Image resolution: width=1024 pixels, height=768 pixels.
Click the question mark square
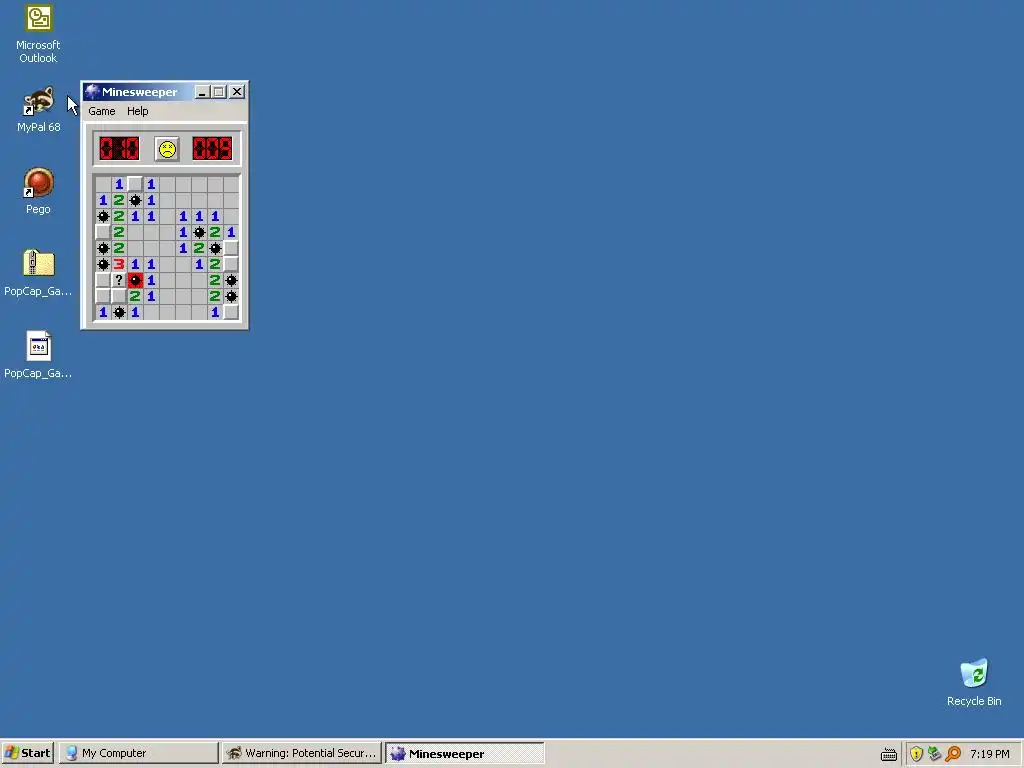pyautogui.click(x=119, y=280)
